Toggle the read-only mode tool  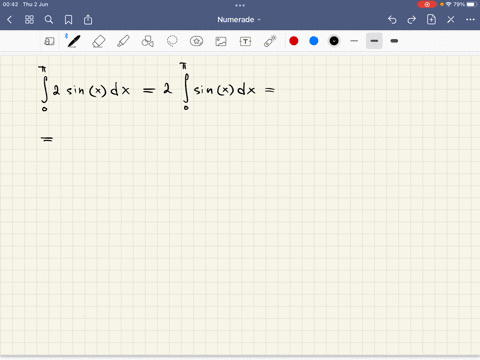tap(49, 41)
